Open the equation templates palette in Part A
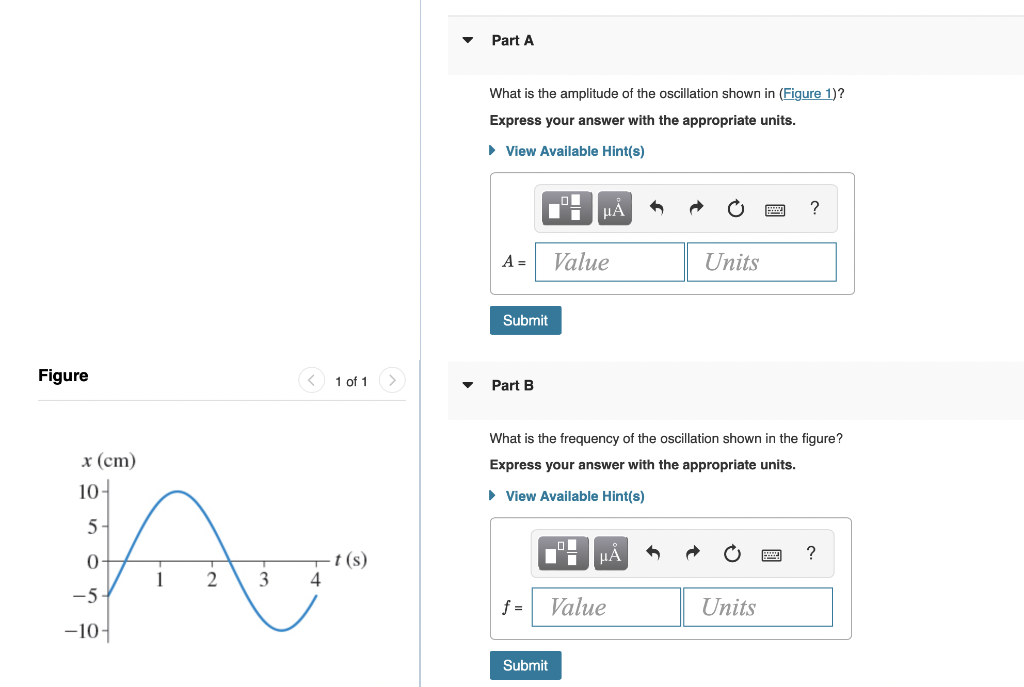 (566, 208)
